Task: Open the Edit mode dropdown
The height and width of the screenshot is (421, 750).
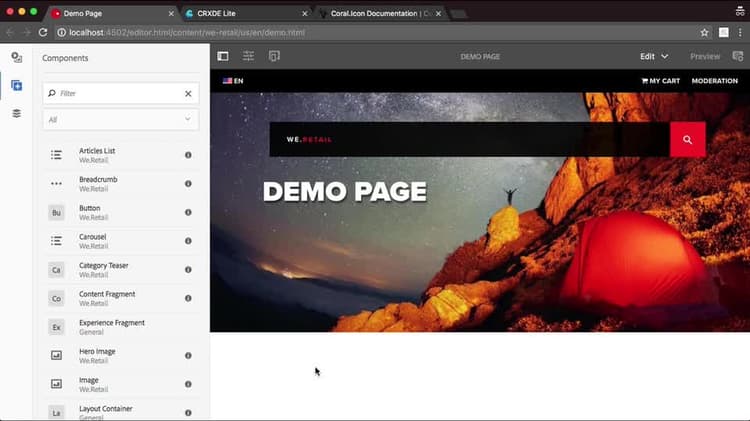Action: pos(654,56)
